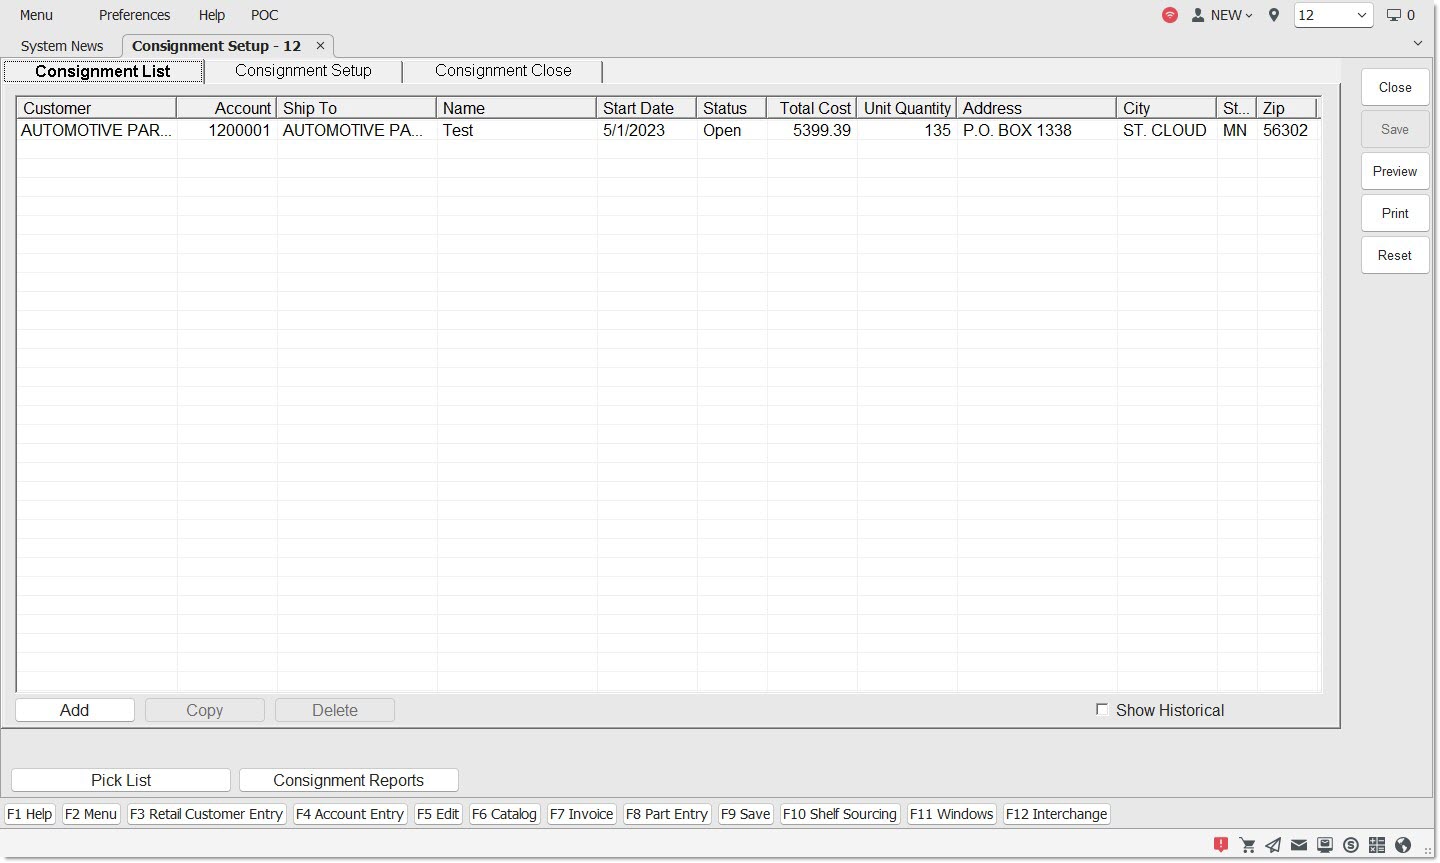Close the Consignment Setup - 12 tab

point(320,46)
